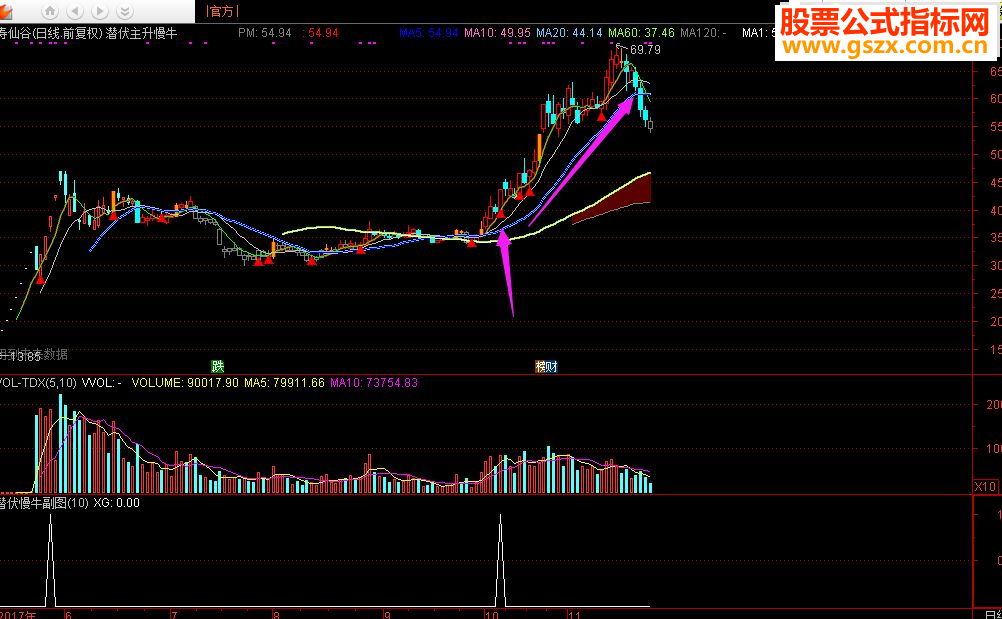
Task: Click the month 7 marker on time axis
Action: point(174,615)
